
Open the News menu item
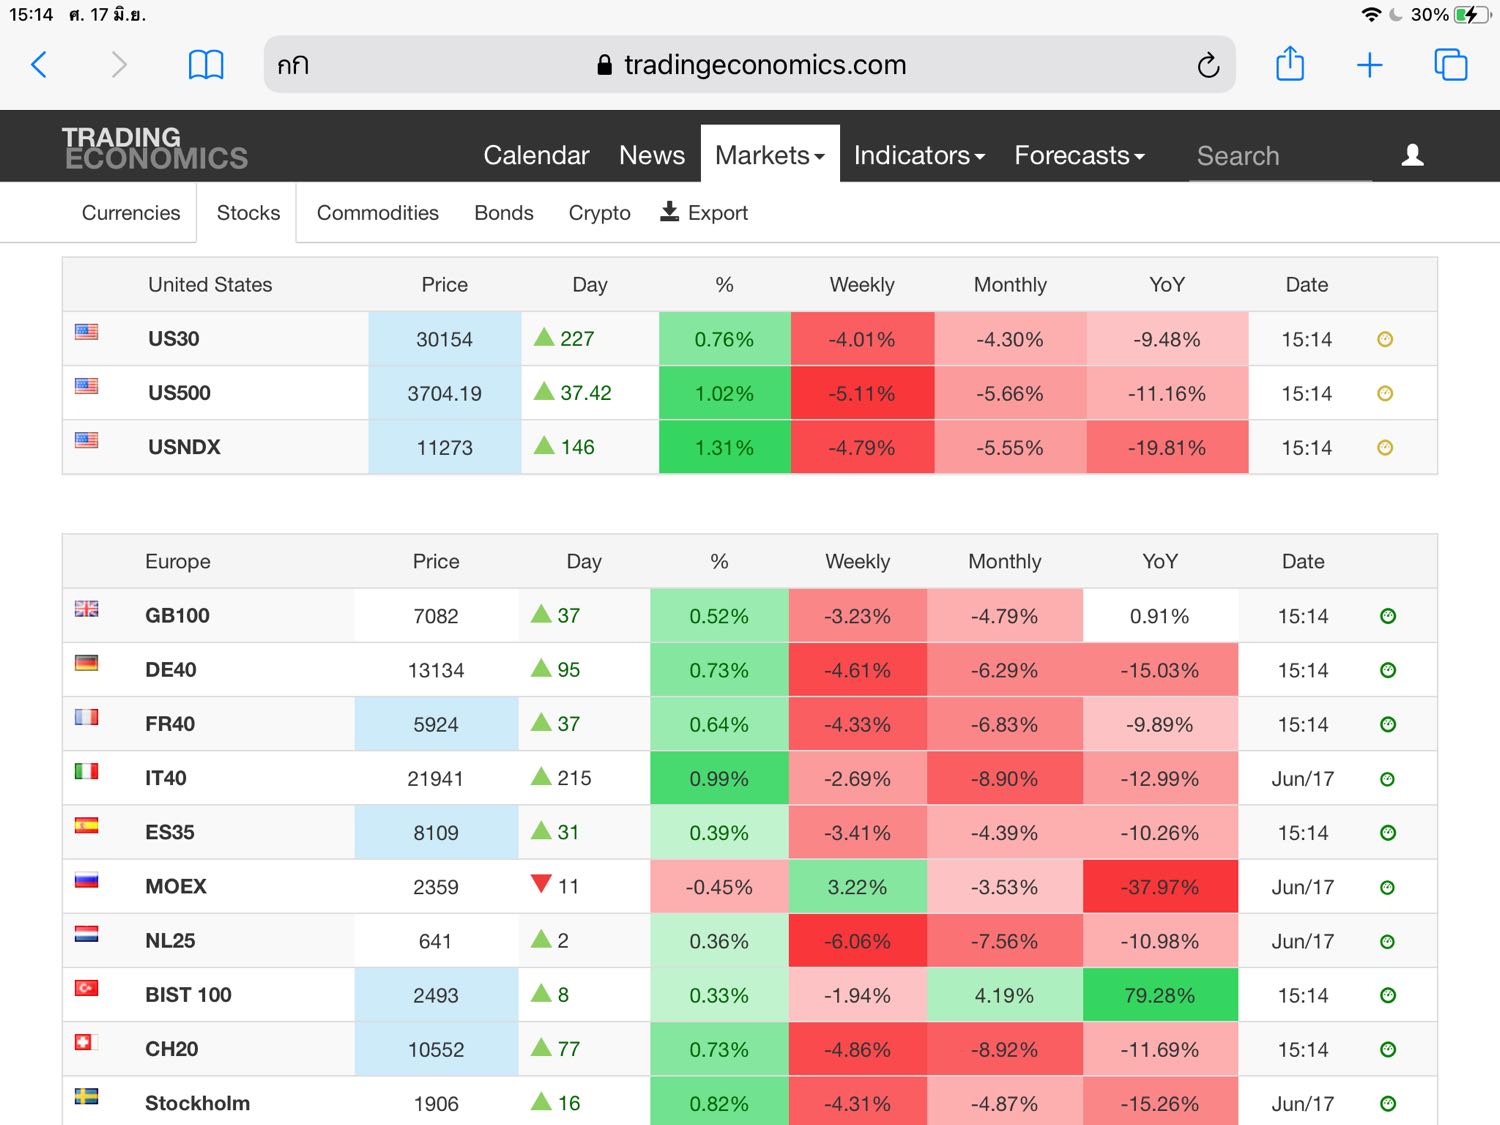coord(652,155)
